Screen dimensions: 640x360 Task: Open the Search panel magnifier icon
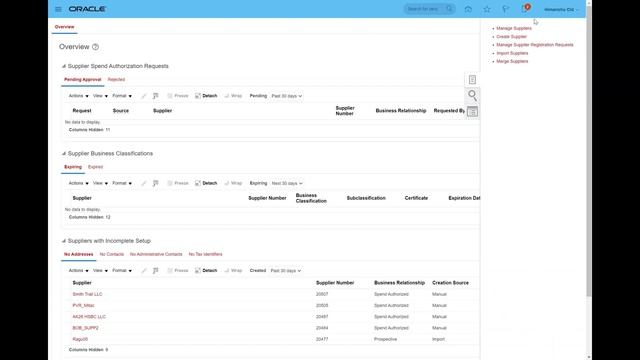(472, 96)
